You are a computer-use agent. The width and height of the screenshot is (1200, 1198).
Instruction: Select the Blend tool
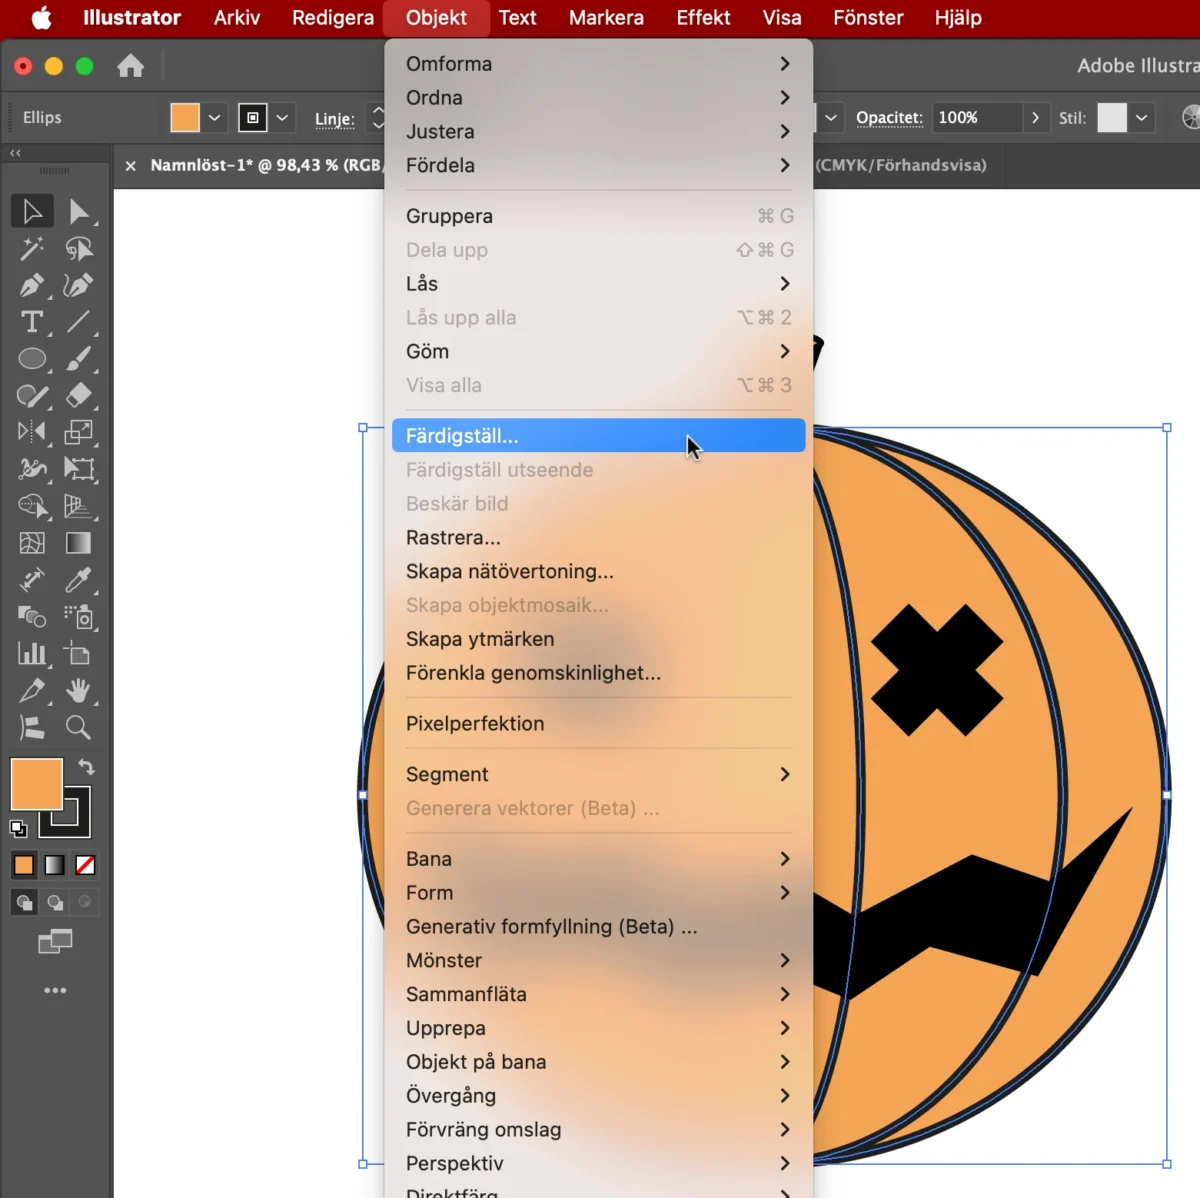tap(32, 617)
